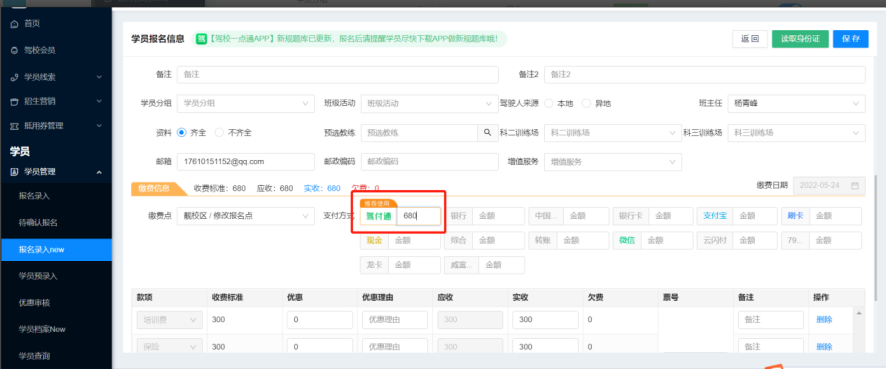Click the 驾校会员 member icon in the sidebar
886x369 pixels.
point(15,50)
